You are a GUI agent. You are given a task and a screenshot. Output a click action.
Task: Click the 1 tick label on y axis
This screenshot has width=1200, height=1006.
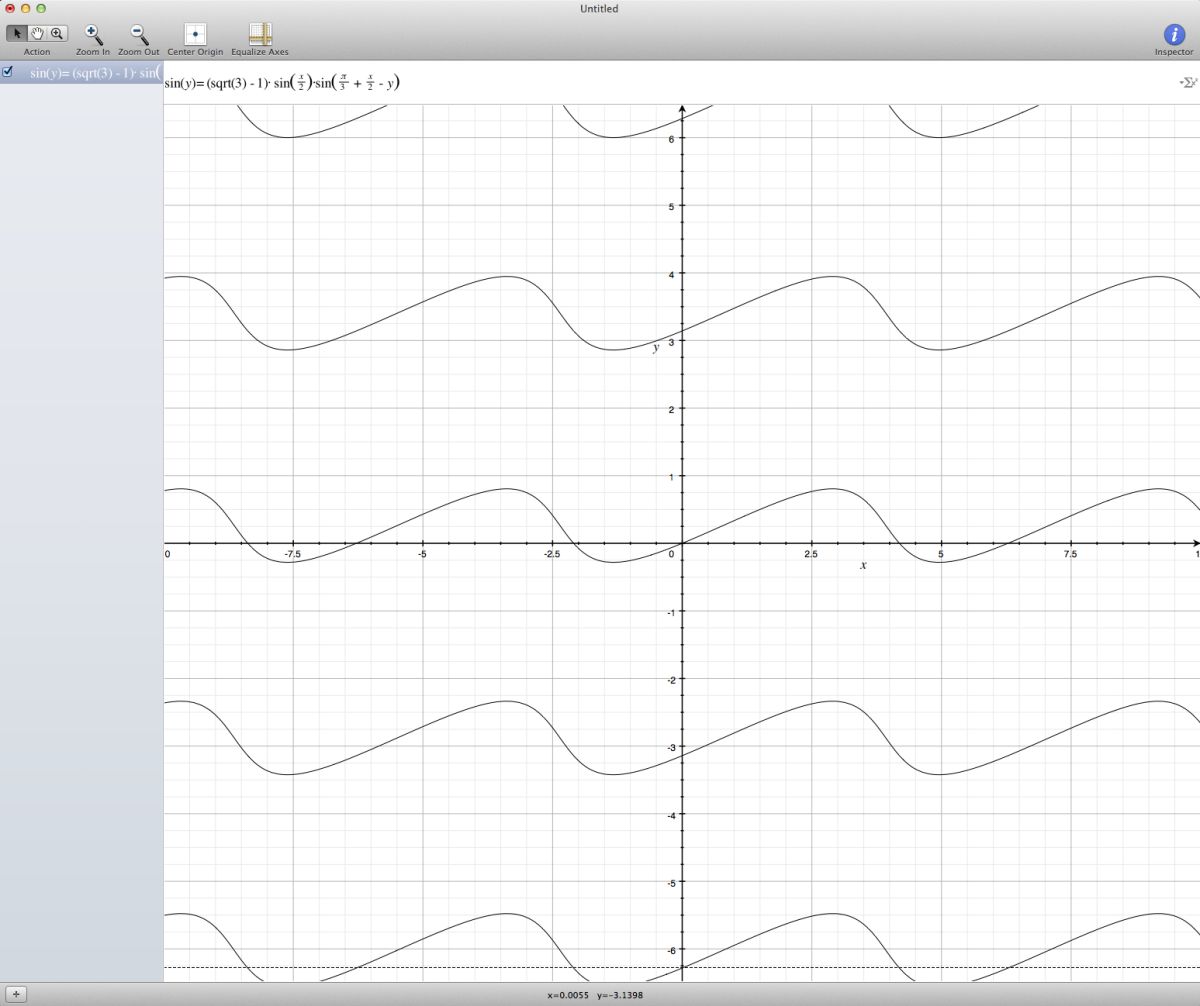coord(670,477)
